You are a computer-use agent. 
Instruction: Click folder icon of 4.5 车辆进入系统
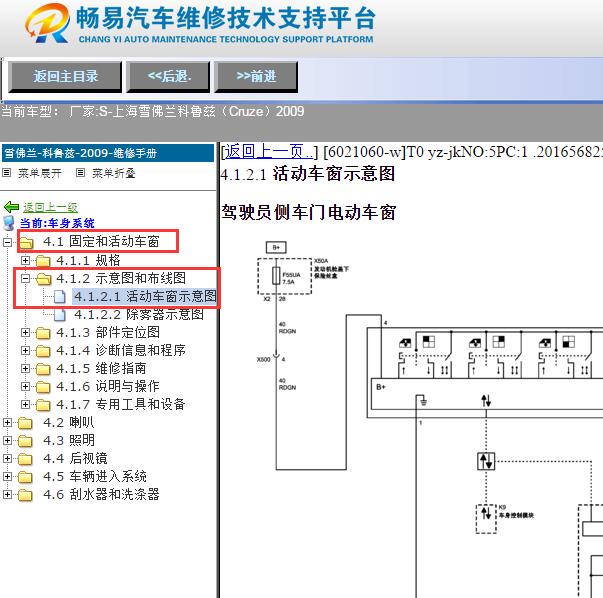click(x=25, y=476)
